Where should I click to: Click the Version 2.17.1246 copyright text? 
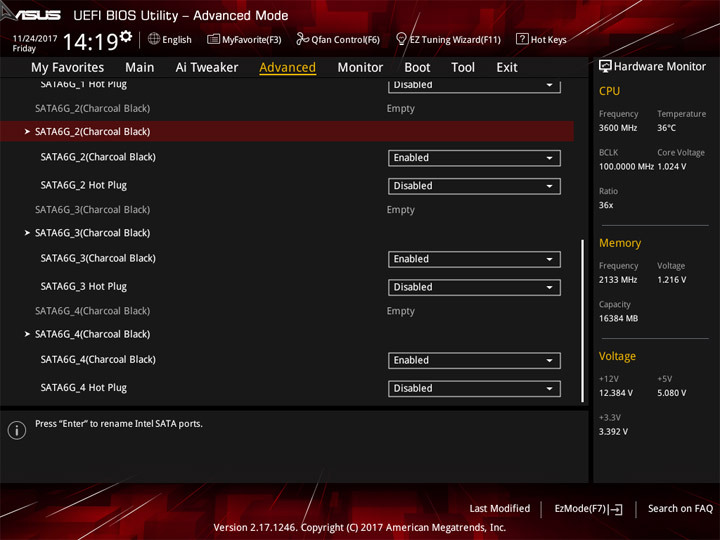[360, 528]
